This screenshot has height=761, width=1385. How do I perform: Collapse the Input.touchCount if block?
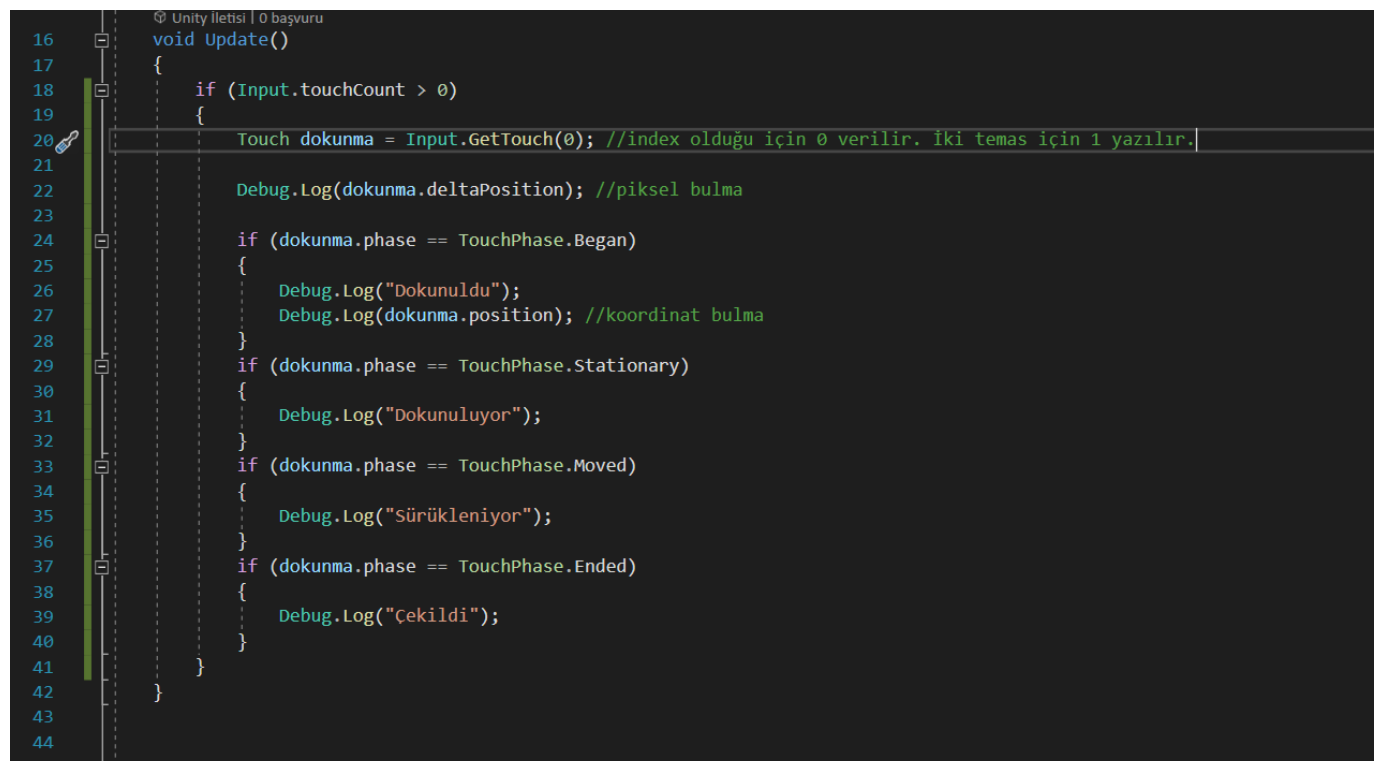click(x=101, y=90)
